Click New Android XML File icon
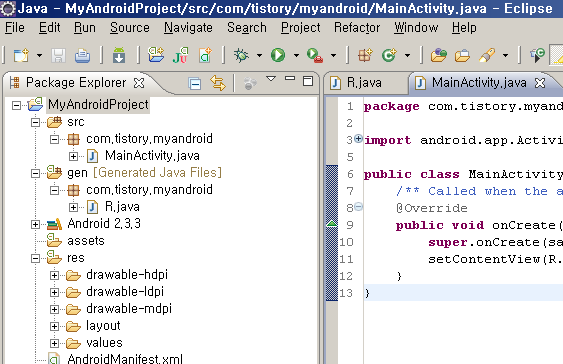 205,55
